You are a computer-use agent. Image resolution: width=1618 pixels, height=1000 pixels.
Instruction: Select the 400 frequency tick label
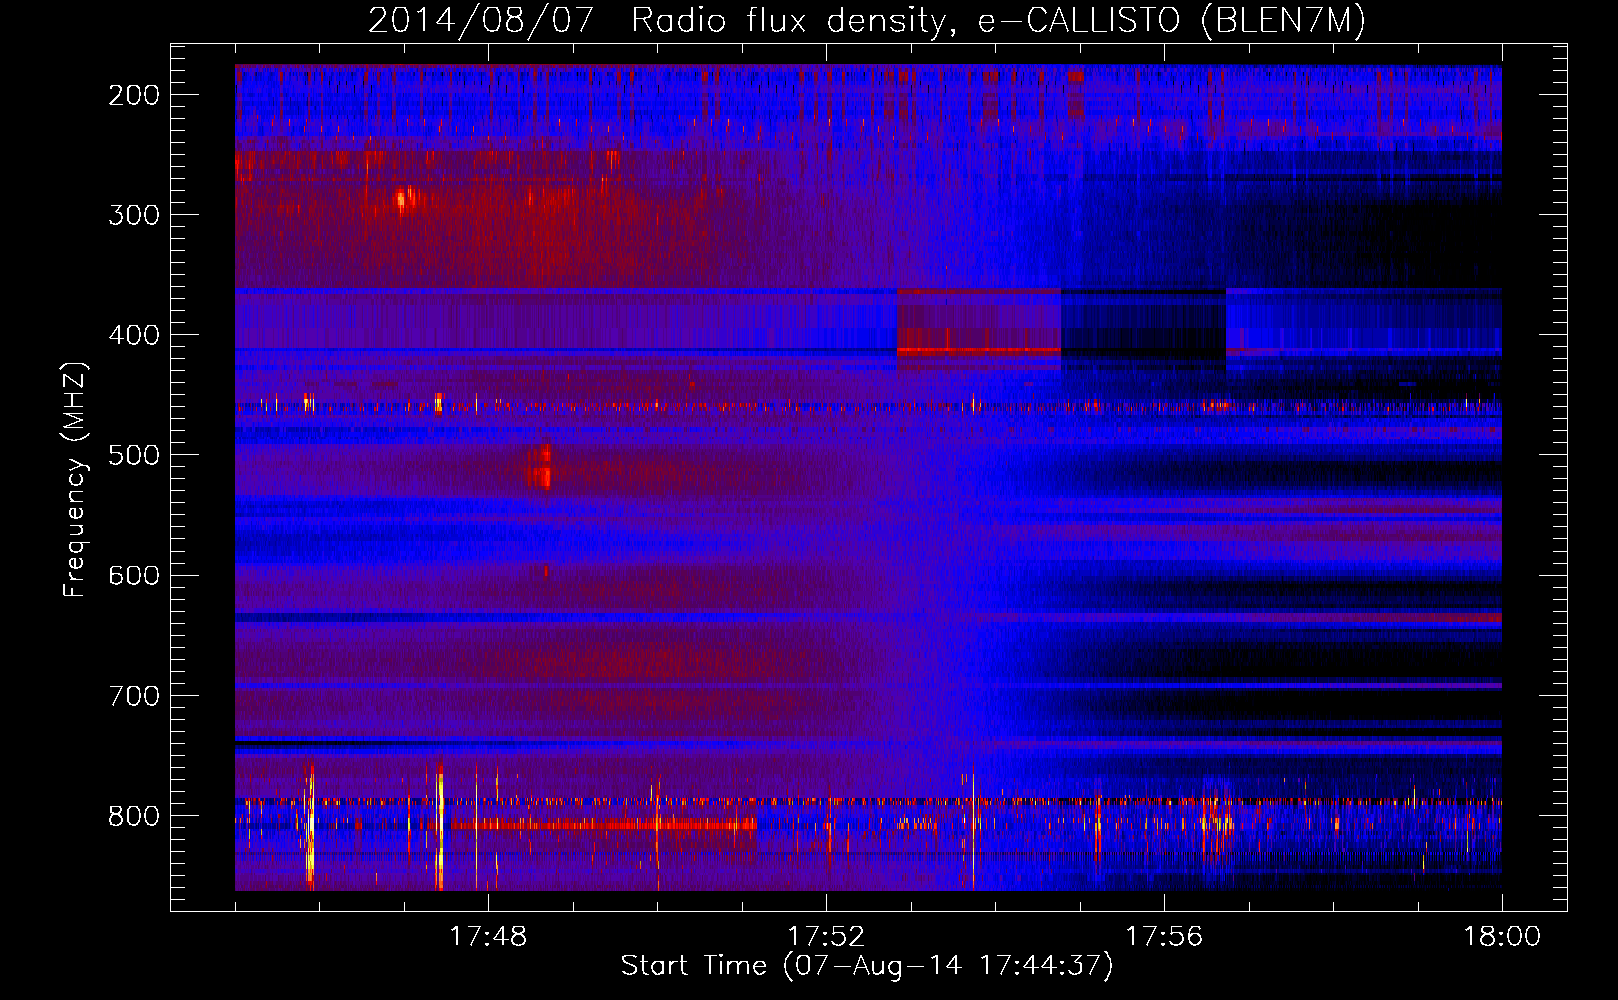point(134,335)
